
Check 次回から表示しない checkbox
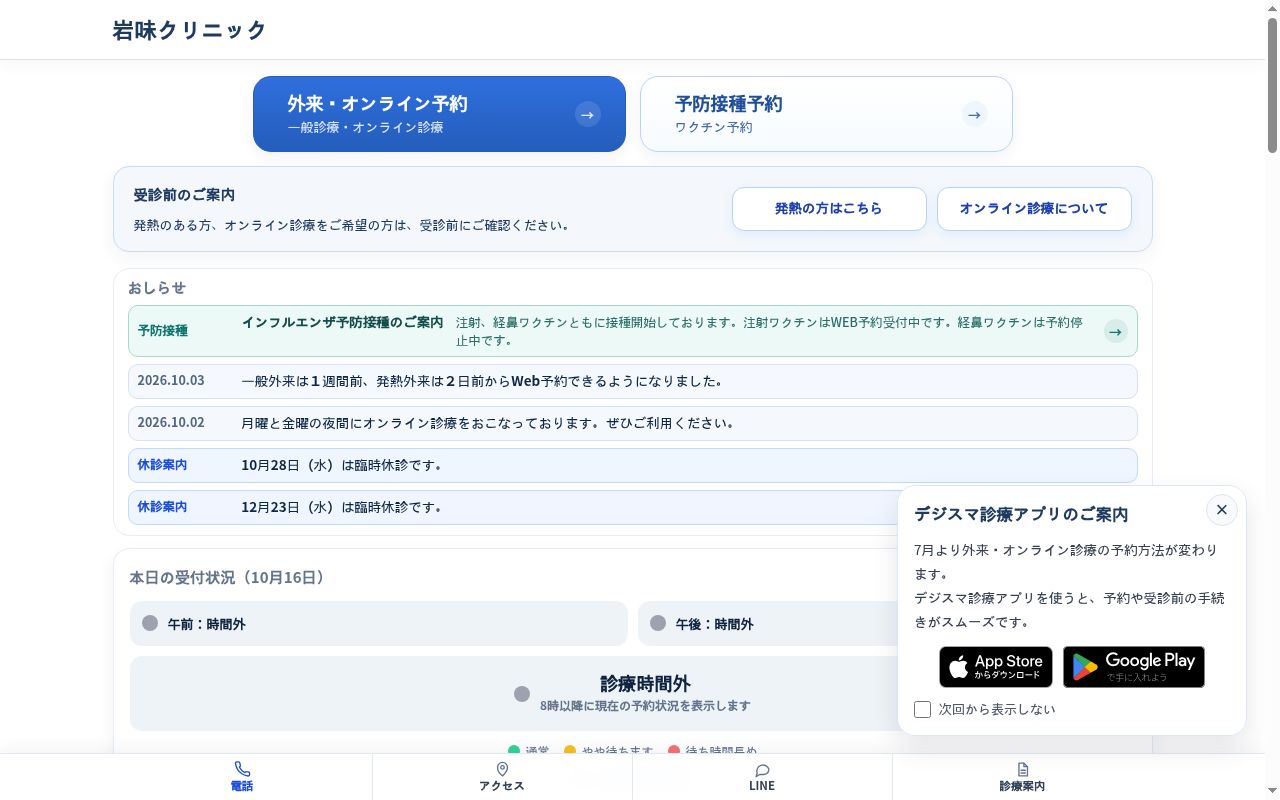coord(922,709)
